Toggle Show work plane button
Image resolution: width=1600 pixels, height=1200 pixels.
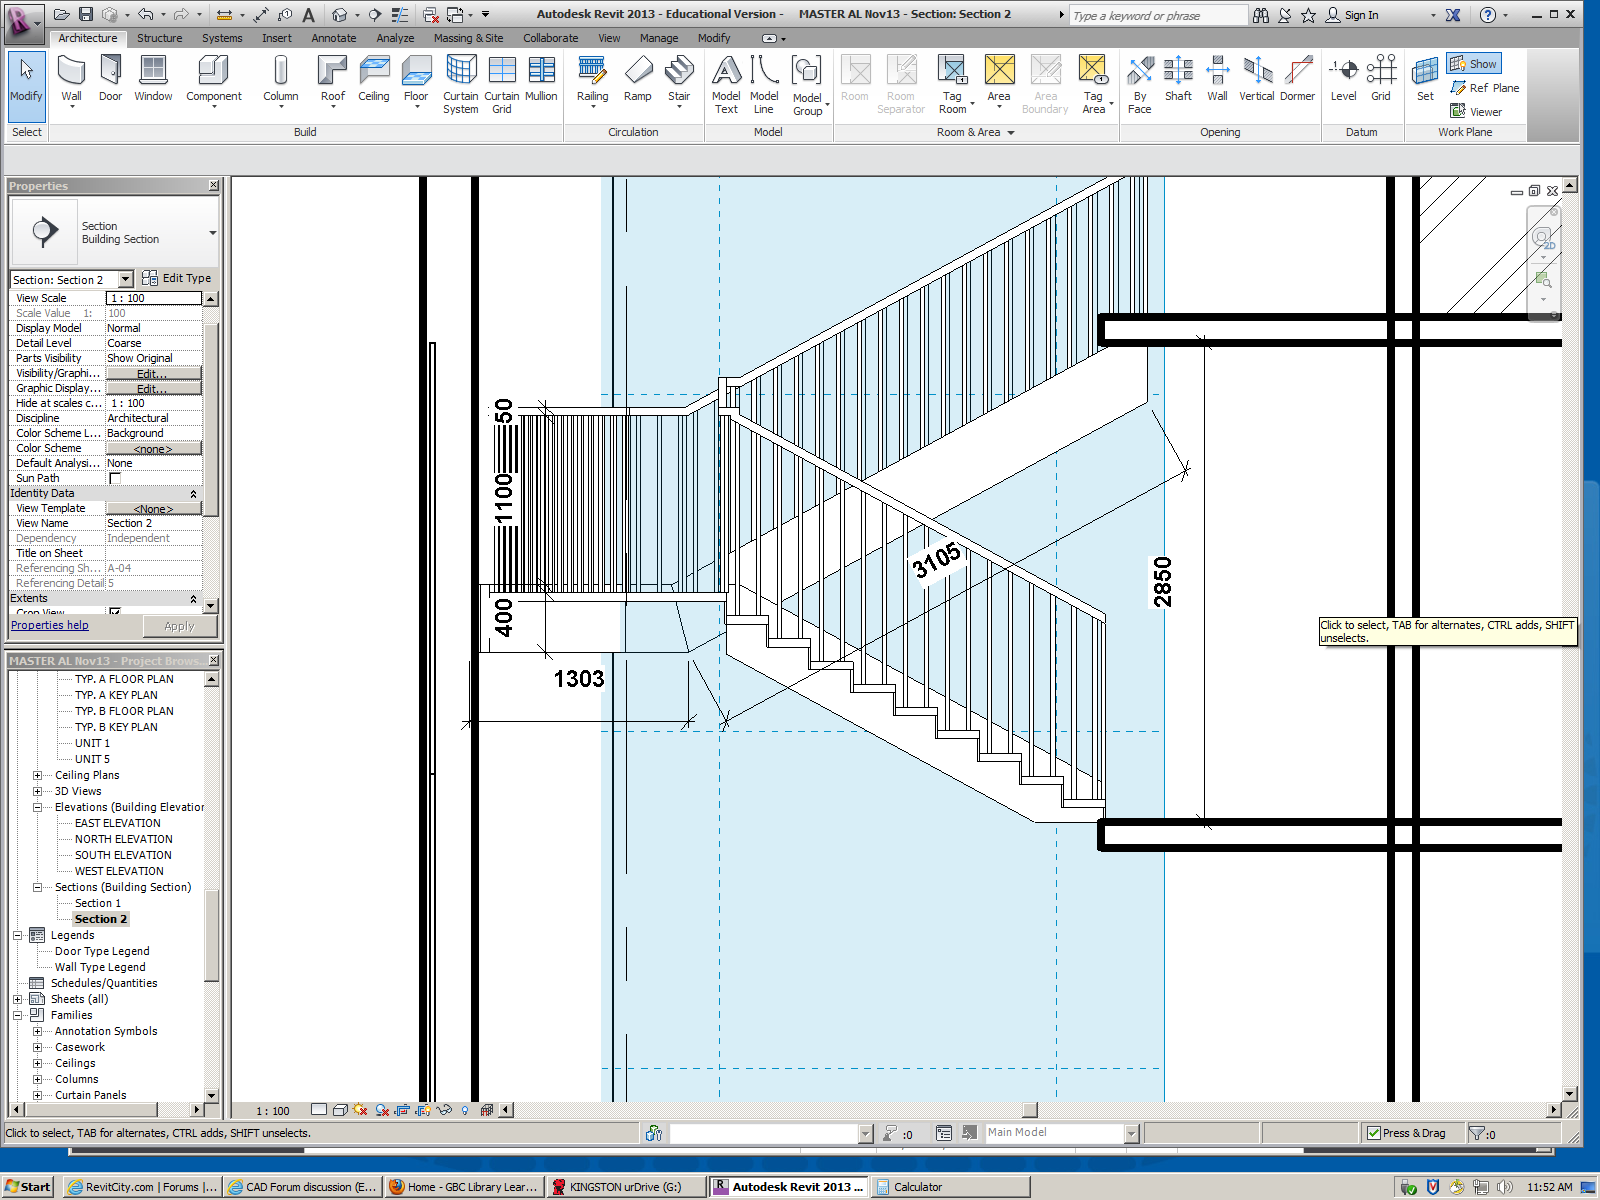point(1474,64)
